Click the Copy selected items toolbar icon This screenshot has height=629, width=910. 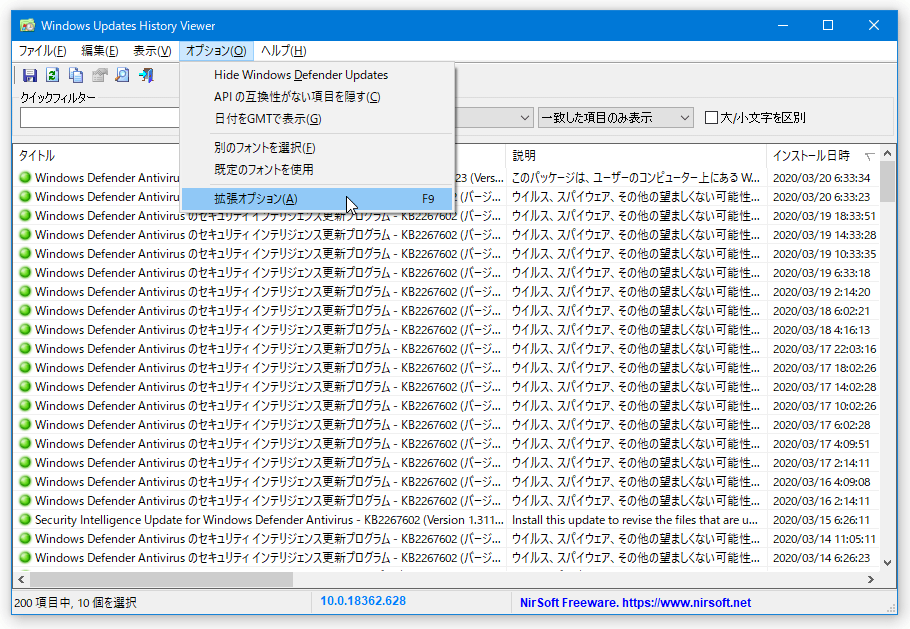pos(76,75)
